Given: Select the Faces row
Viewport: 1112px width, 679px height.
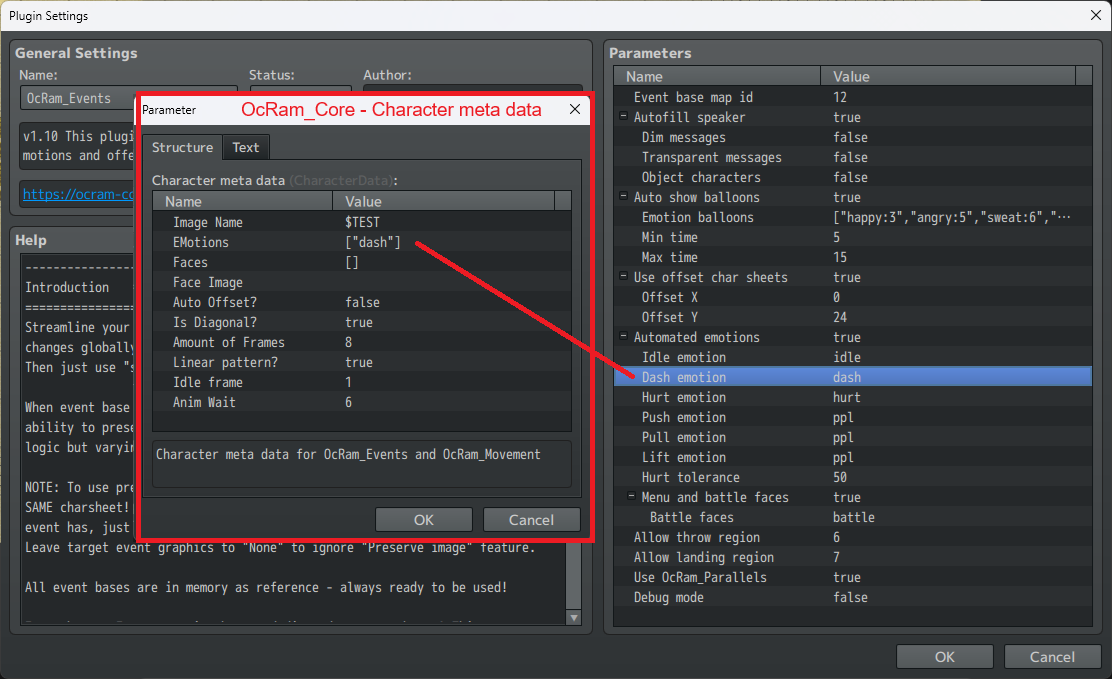Looking at the screenshot, I should click(362, 262).
